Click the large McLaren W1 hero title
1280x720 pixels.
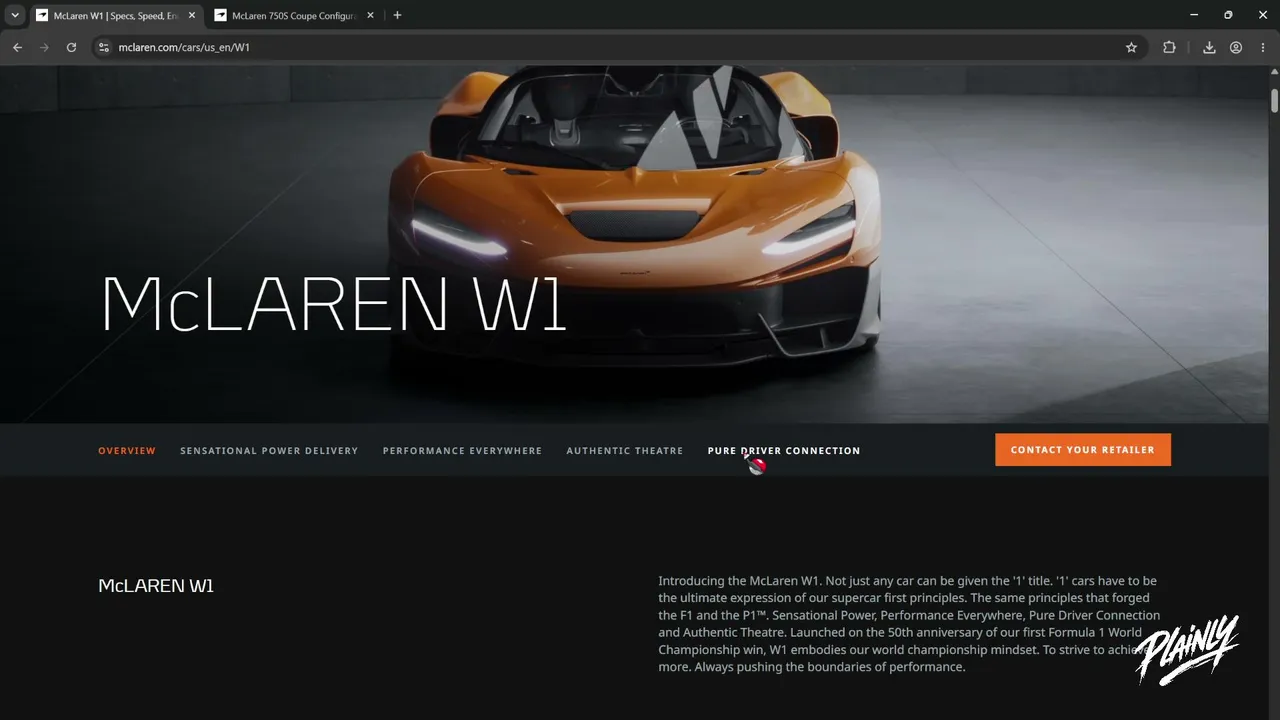click(334, 303)
